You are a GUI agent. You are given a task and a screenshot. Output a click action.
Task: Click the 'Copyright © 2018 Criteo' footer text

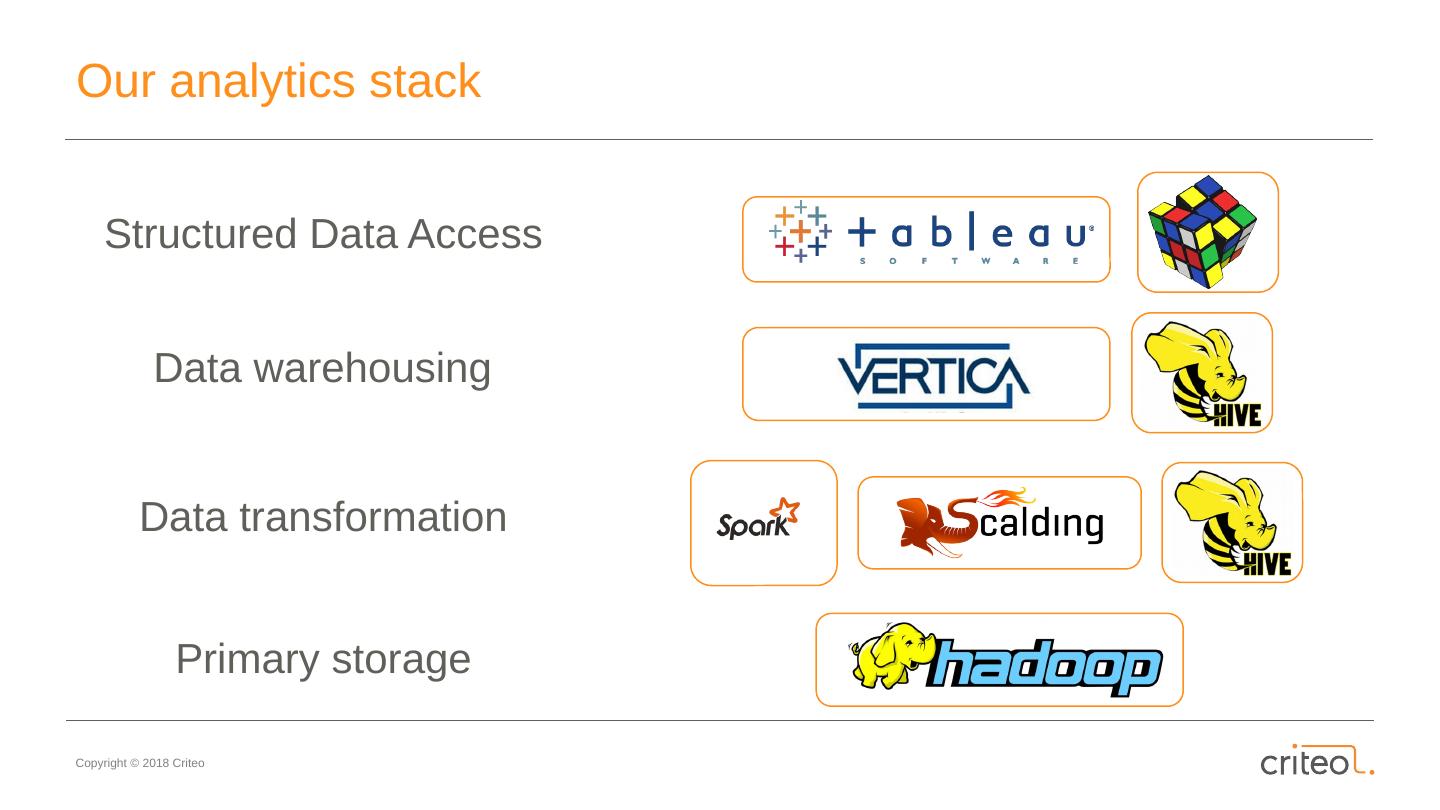pos(140,763)
